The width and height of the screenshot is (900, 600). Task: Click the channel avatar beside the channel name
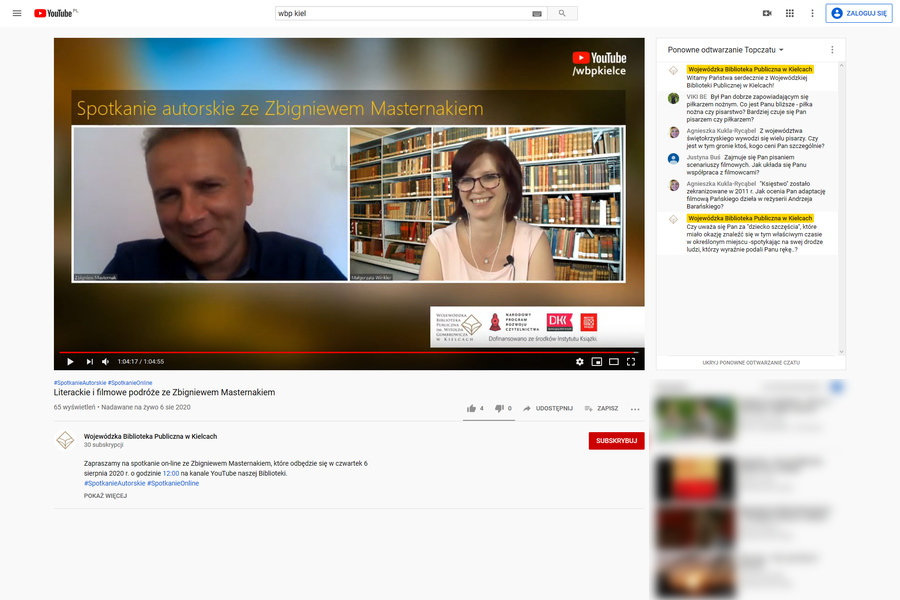click(65, 440)
